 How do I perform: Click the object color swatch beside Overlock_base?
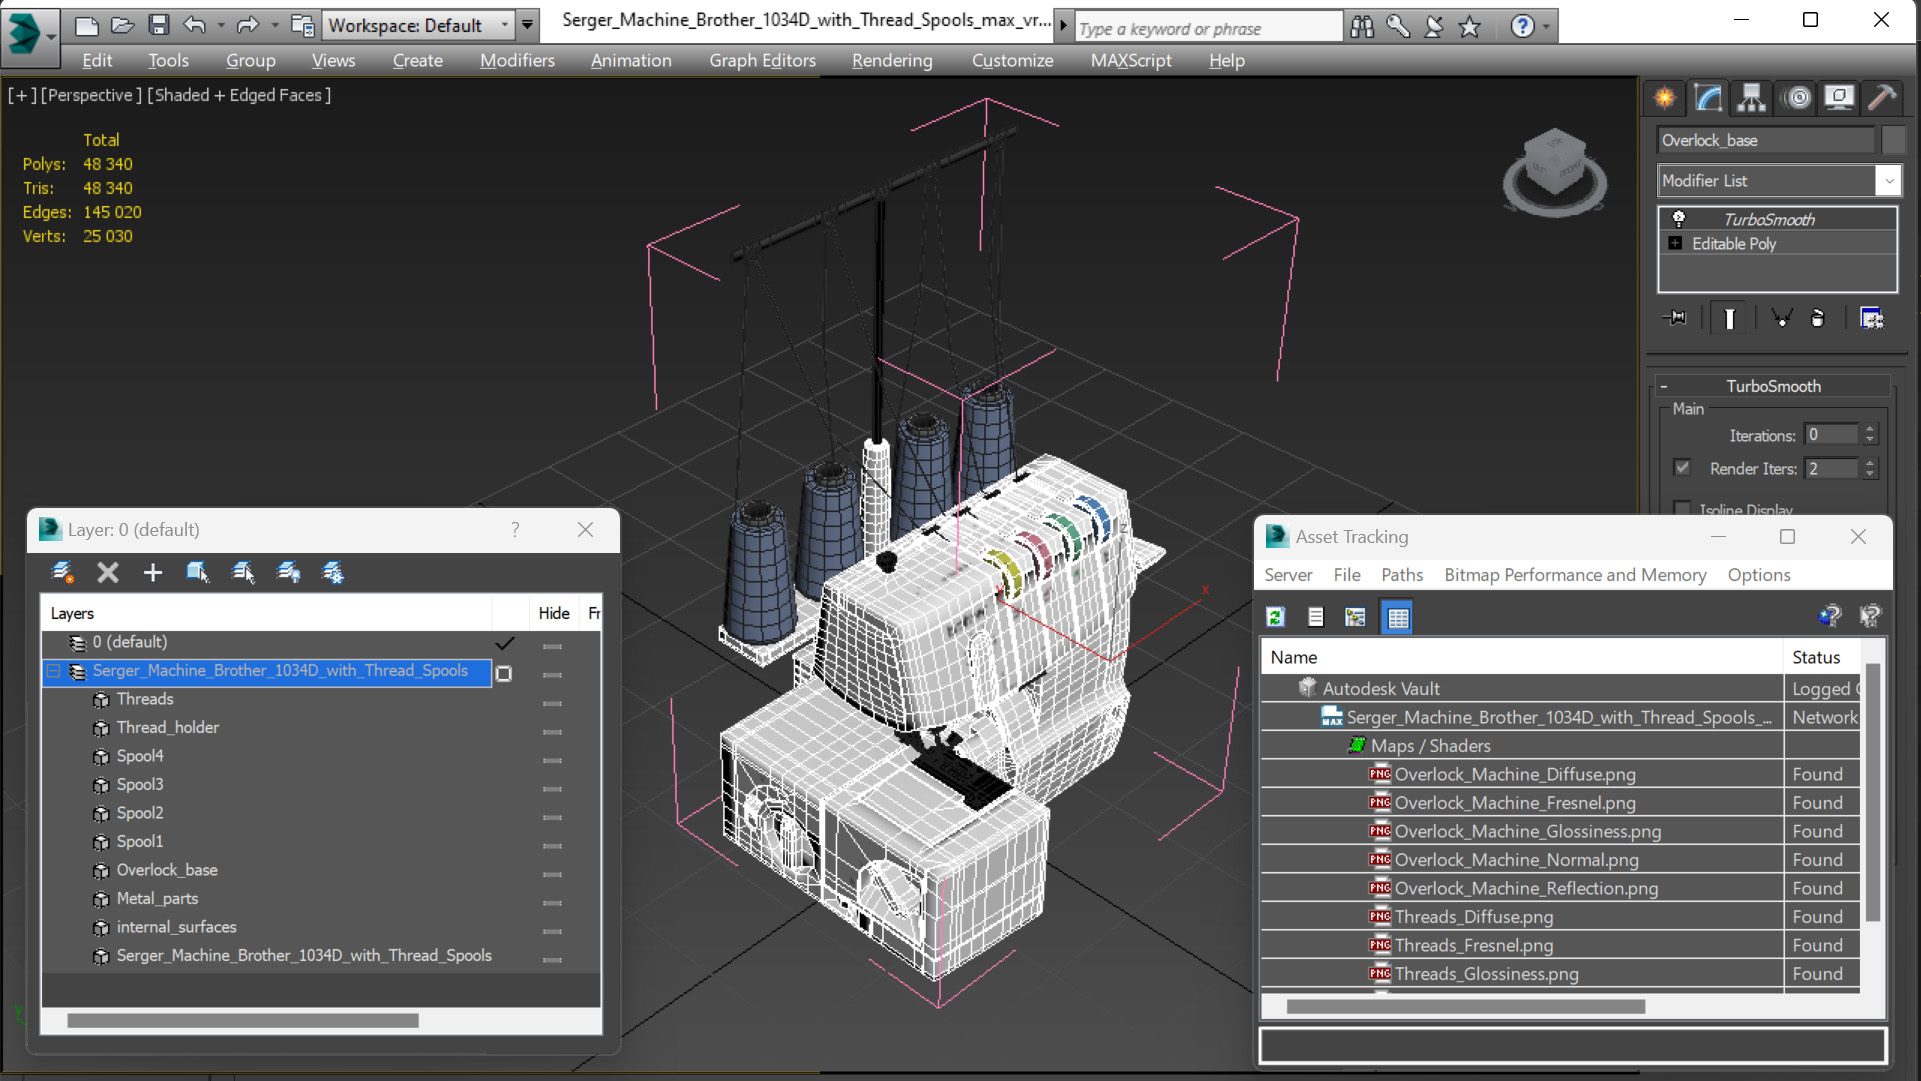tap(1893, 140)
